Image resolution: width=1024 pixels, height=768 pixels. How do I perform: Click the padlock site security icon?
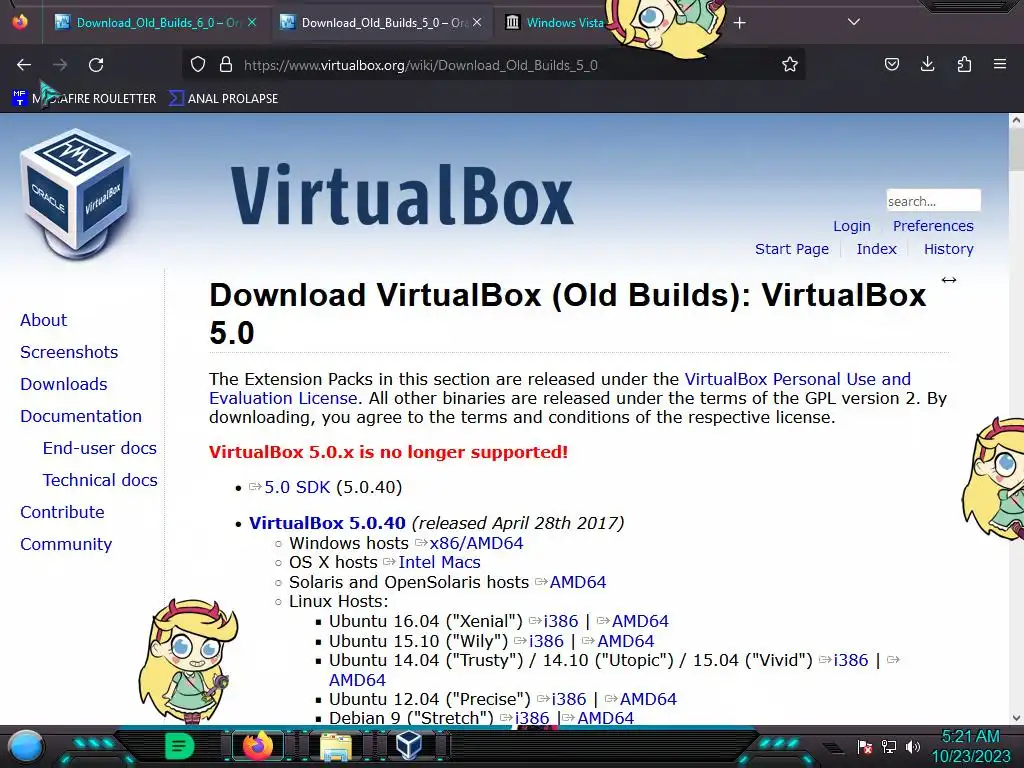point(226,65)
